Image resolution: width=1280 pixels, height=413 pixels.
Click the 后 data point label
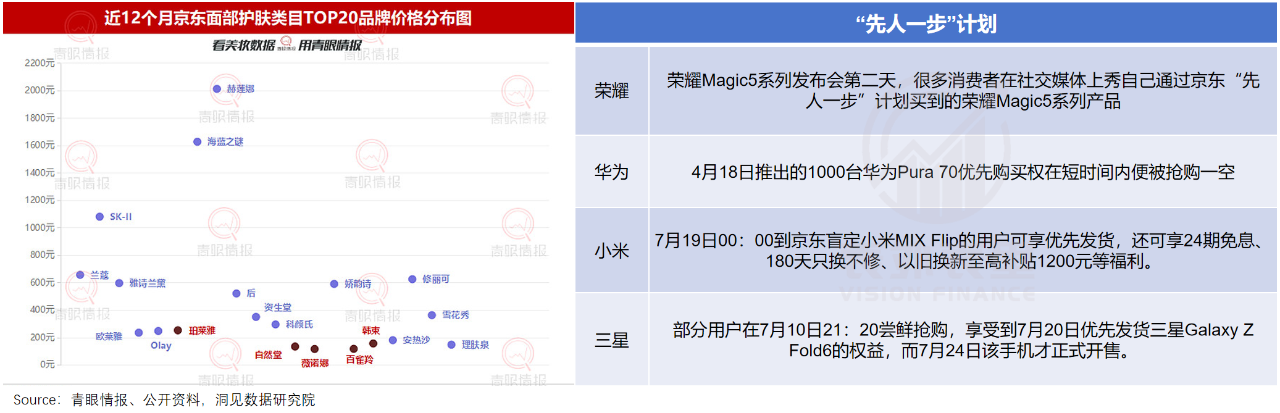(251, 294)
